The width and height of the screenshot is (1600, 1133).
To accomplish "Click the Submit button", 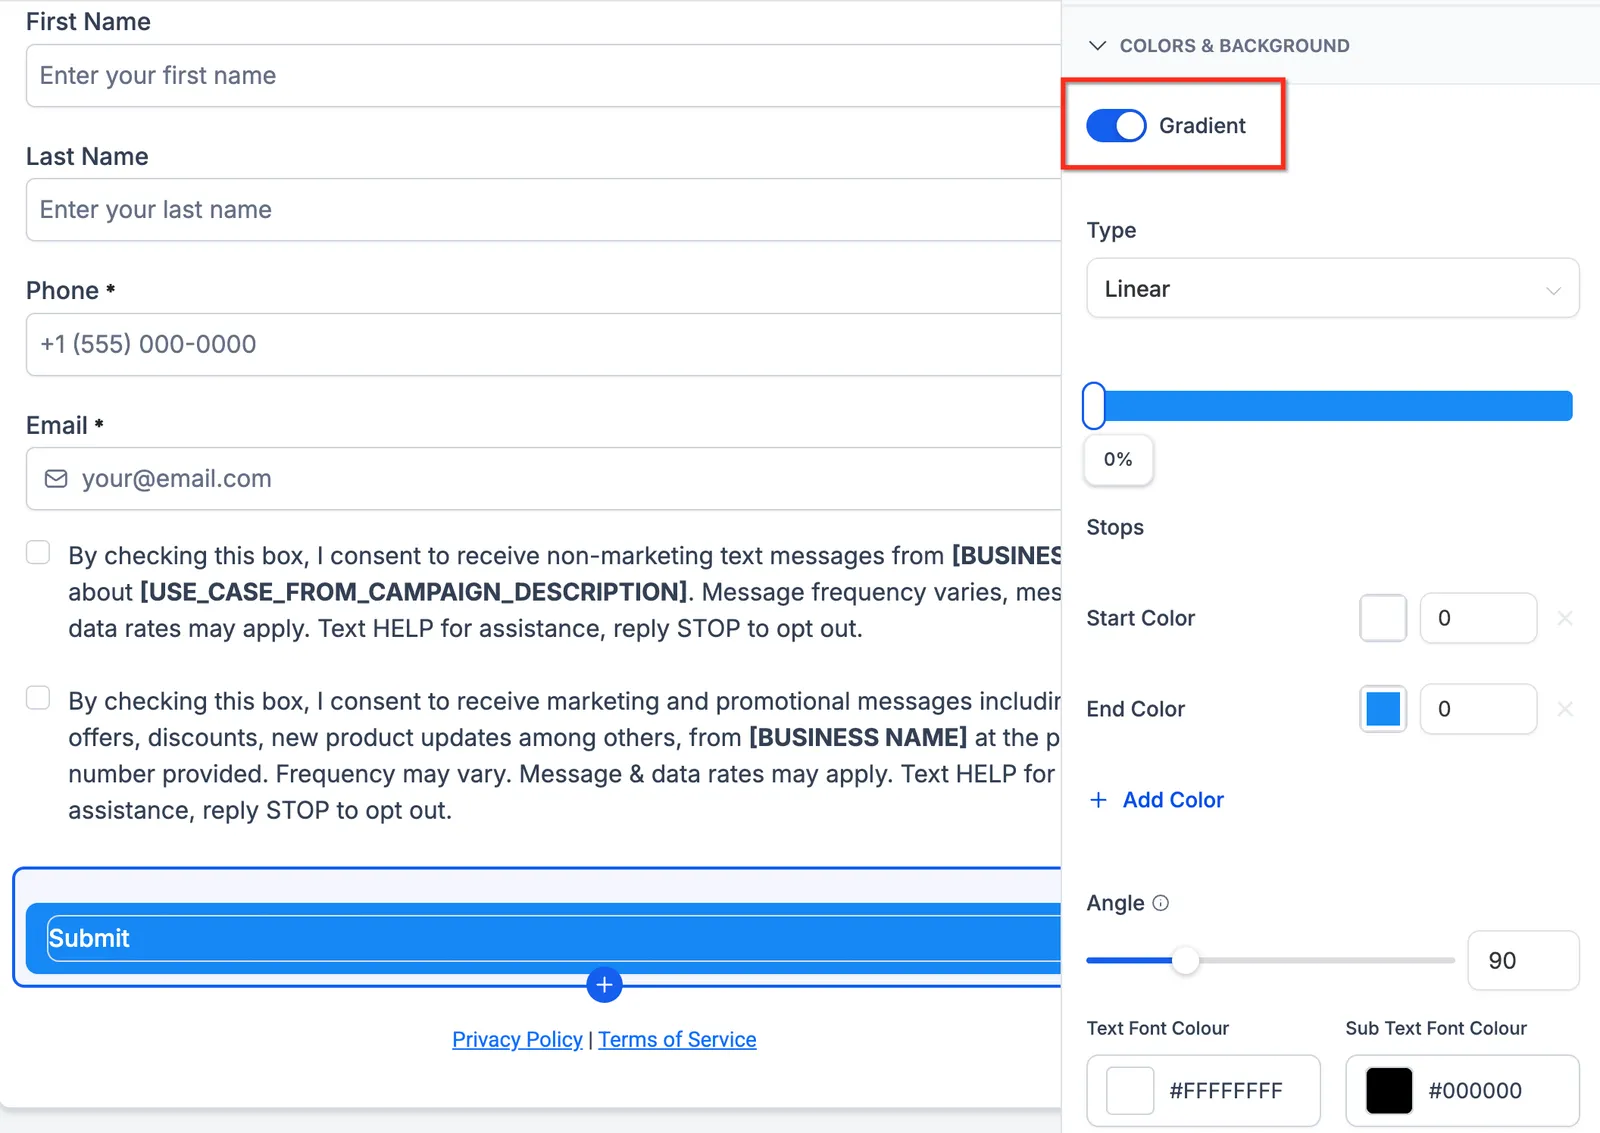I will (x=543, y=938).
